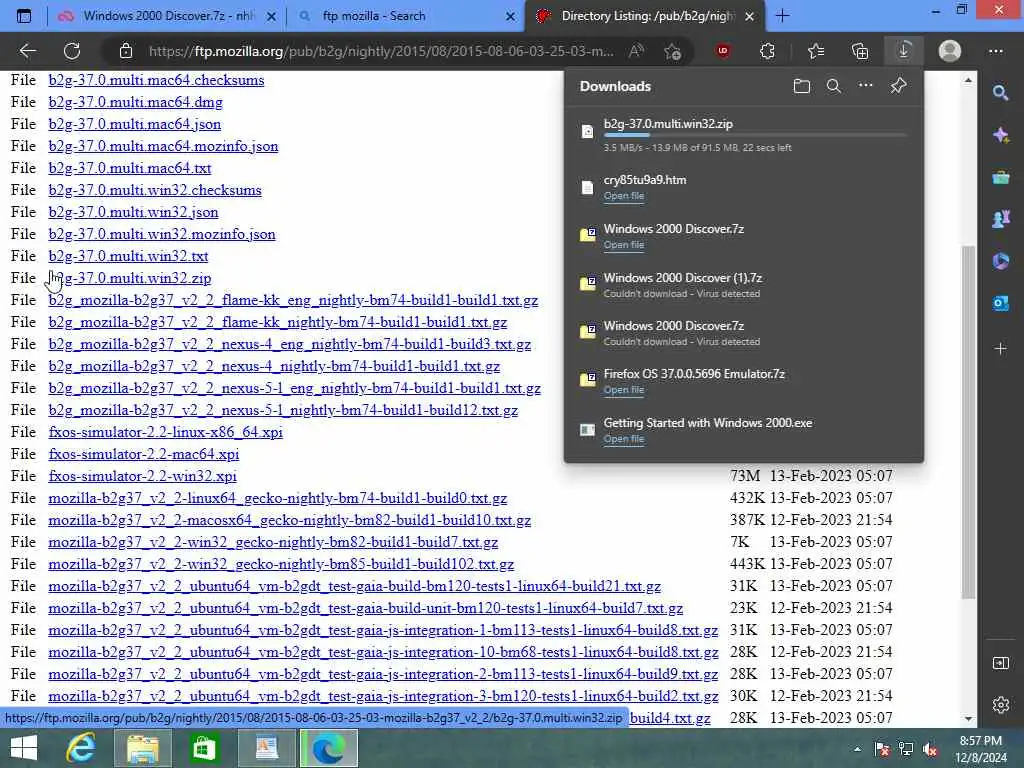The height and width of the screenshot is (768, 1024).
Task: Open more options in Downloads panel
Action: [x=865, y=86]
